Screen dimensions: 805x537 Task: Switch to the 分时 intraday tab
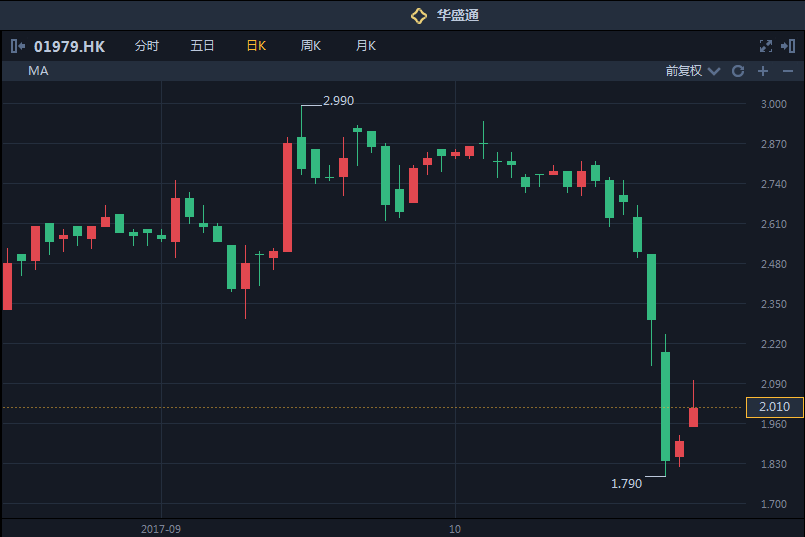[x=147, y=46]
